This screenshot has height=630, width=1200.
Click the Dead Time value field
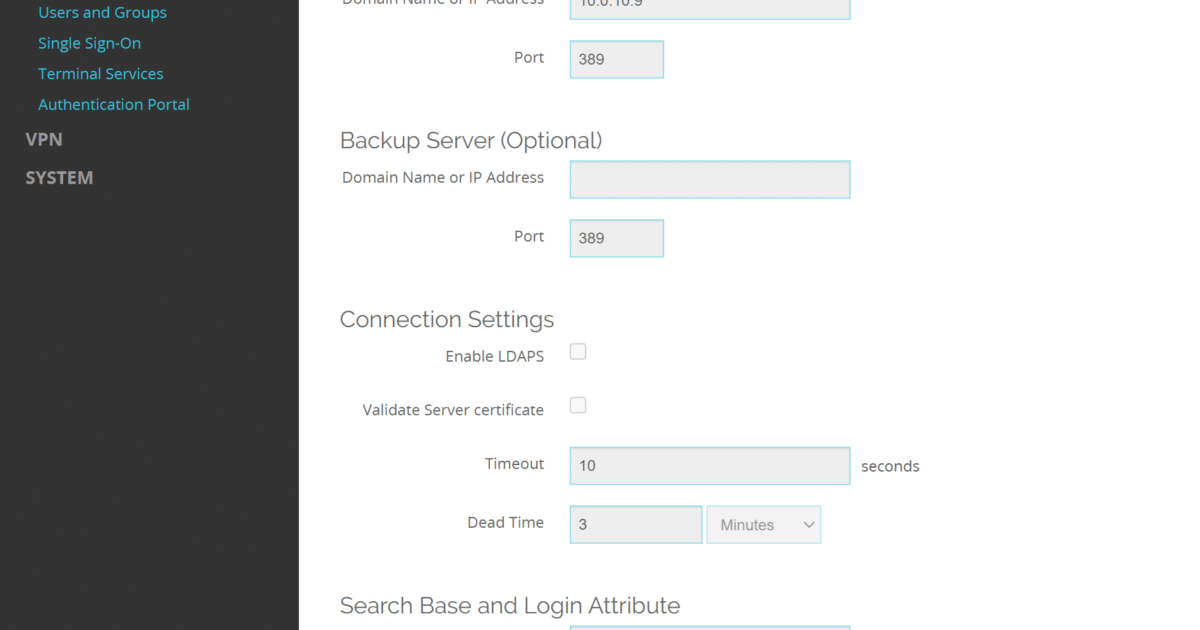(635, 525)
